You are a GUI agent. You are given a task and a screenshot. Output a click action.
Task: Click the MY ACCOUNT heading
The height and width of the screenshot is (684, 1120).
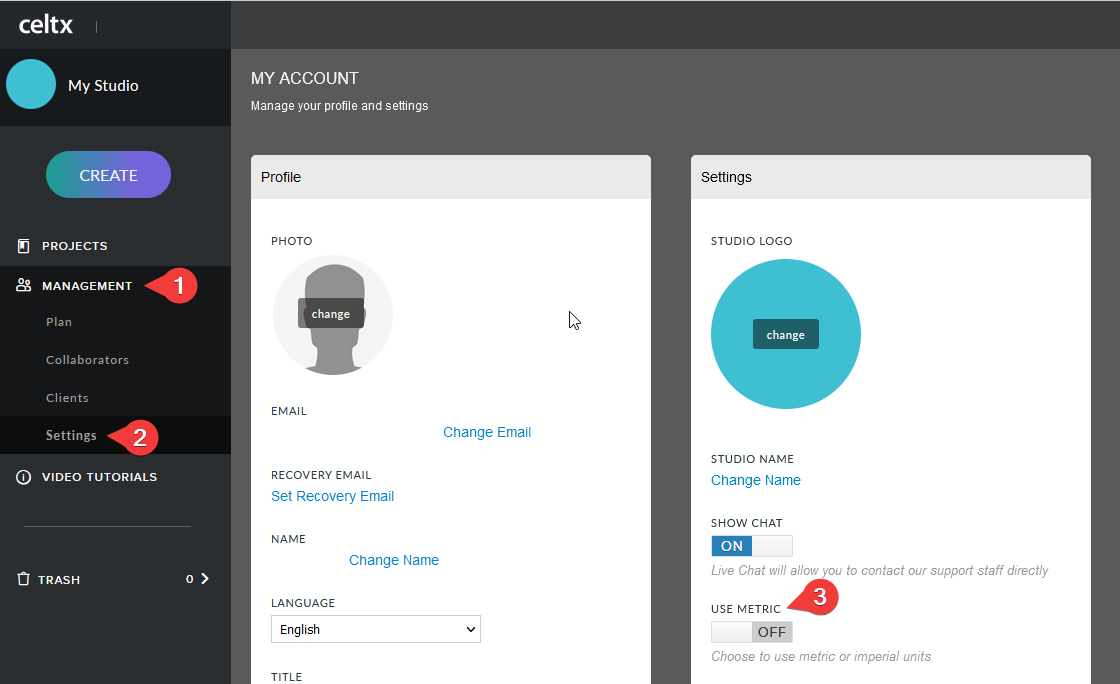point(304,79)
